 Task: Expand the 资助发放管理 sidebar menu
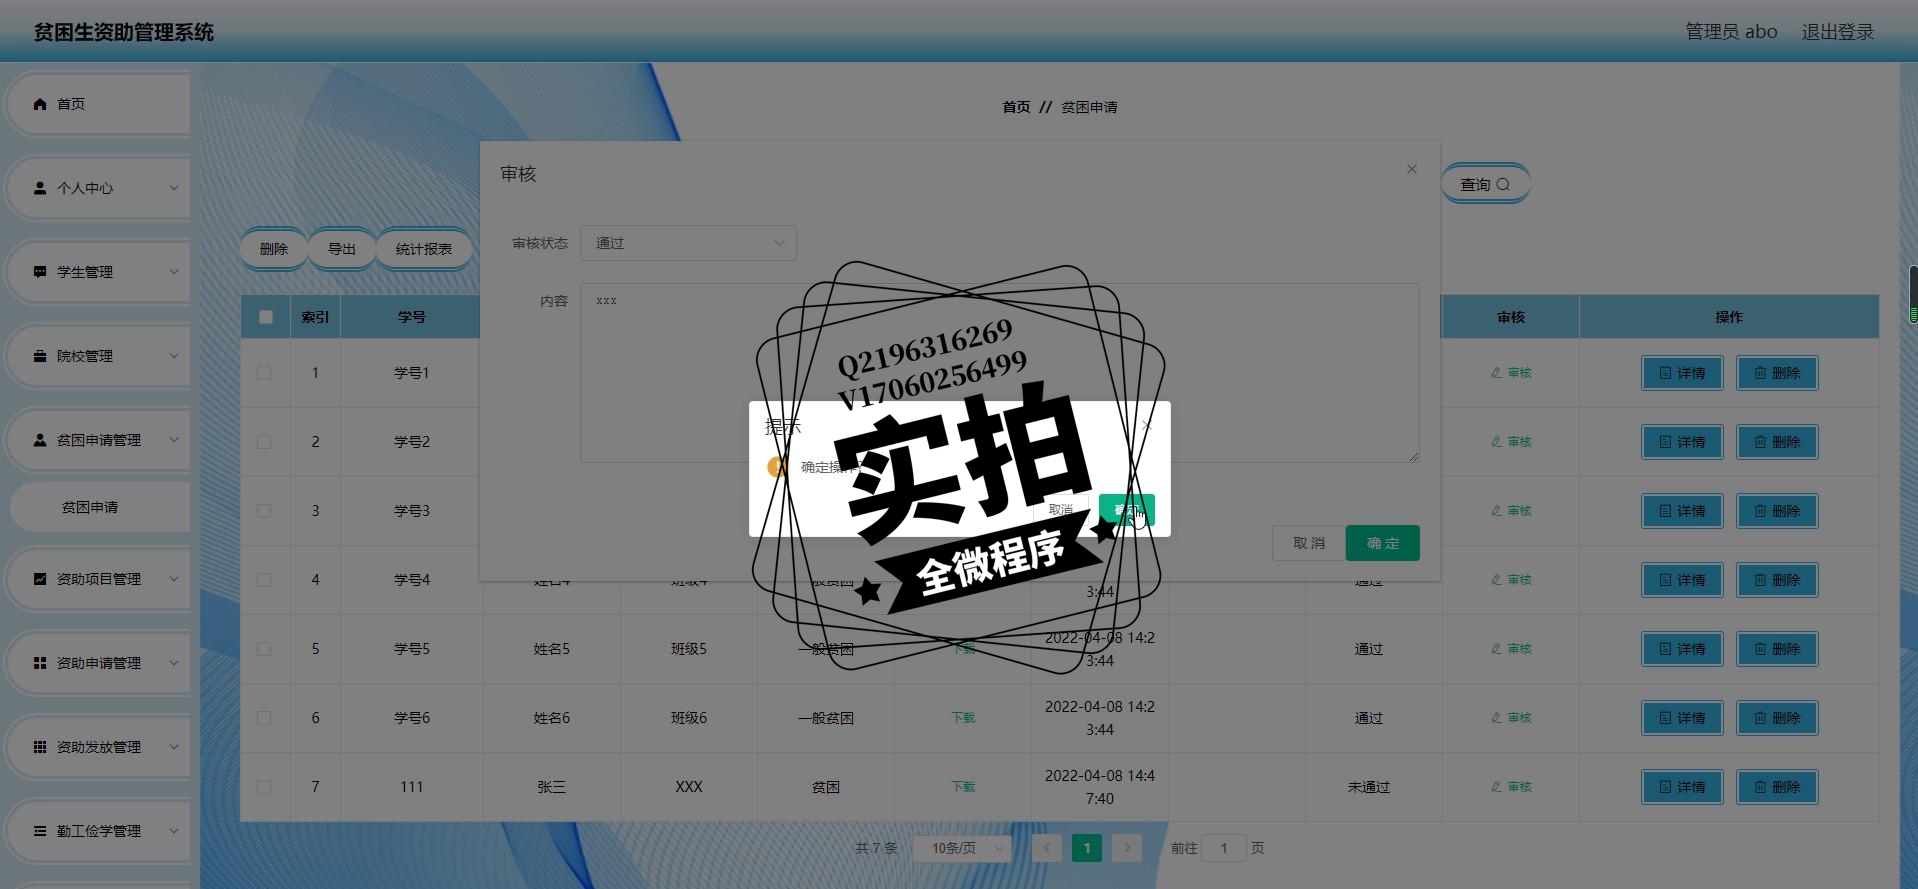pos(99,747)
